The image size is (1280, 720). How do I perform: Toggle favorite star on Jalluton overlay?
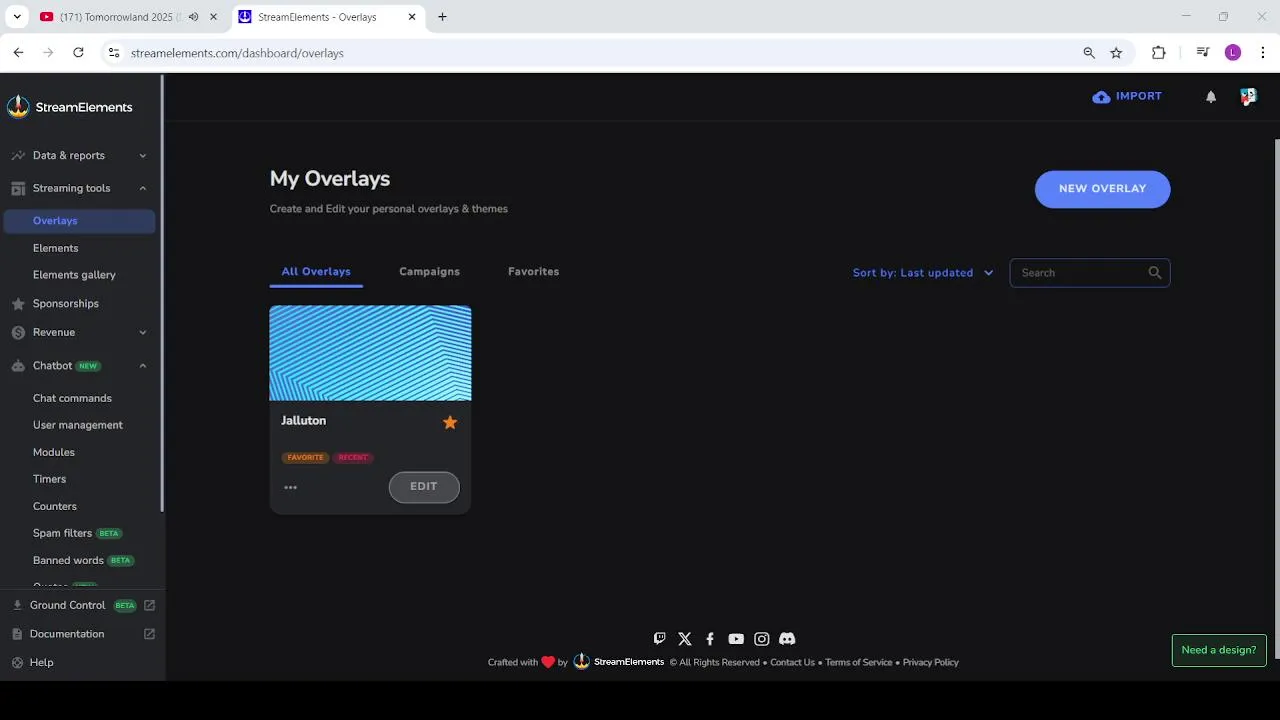tap(450, 422)
